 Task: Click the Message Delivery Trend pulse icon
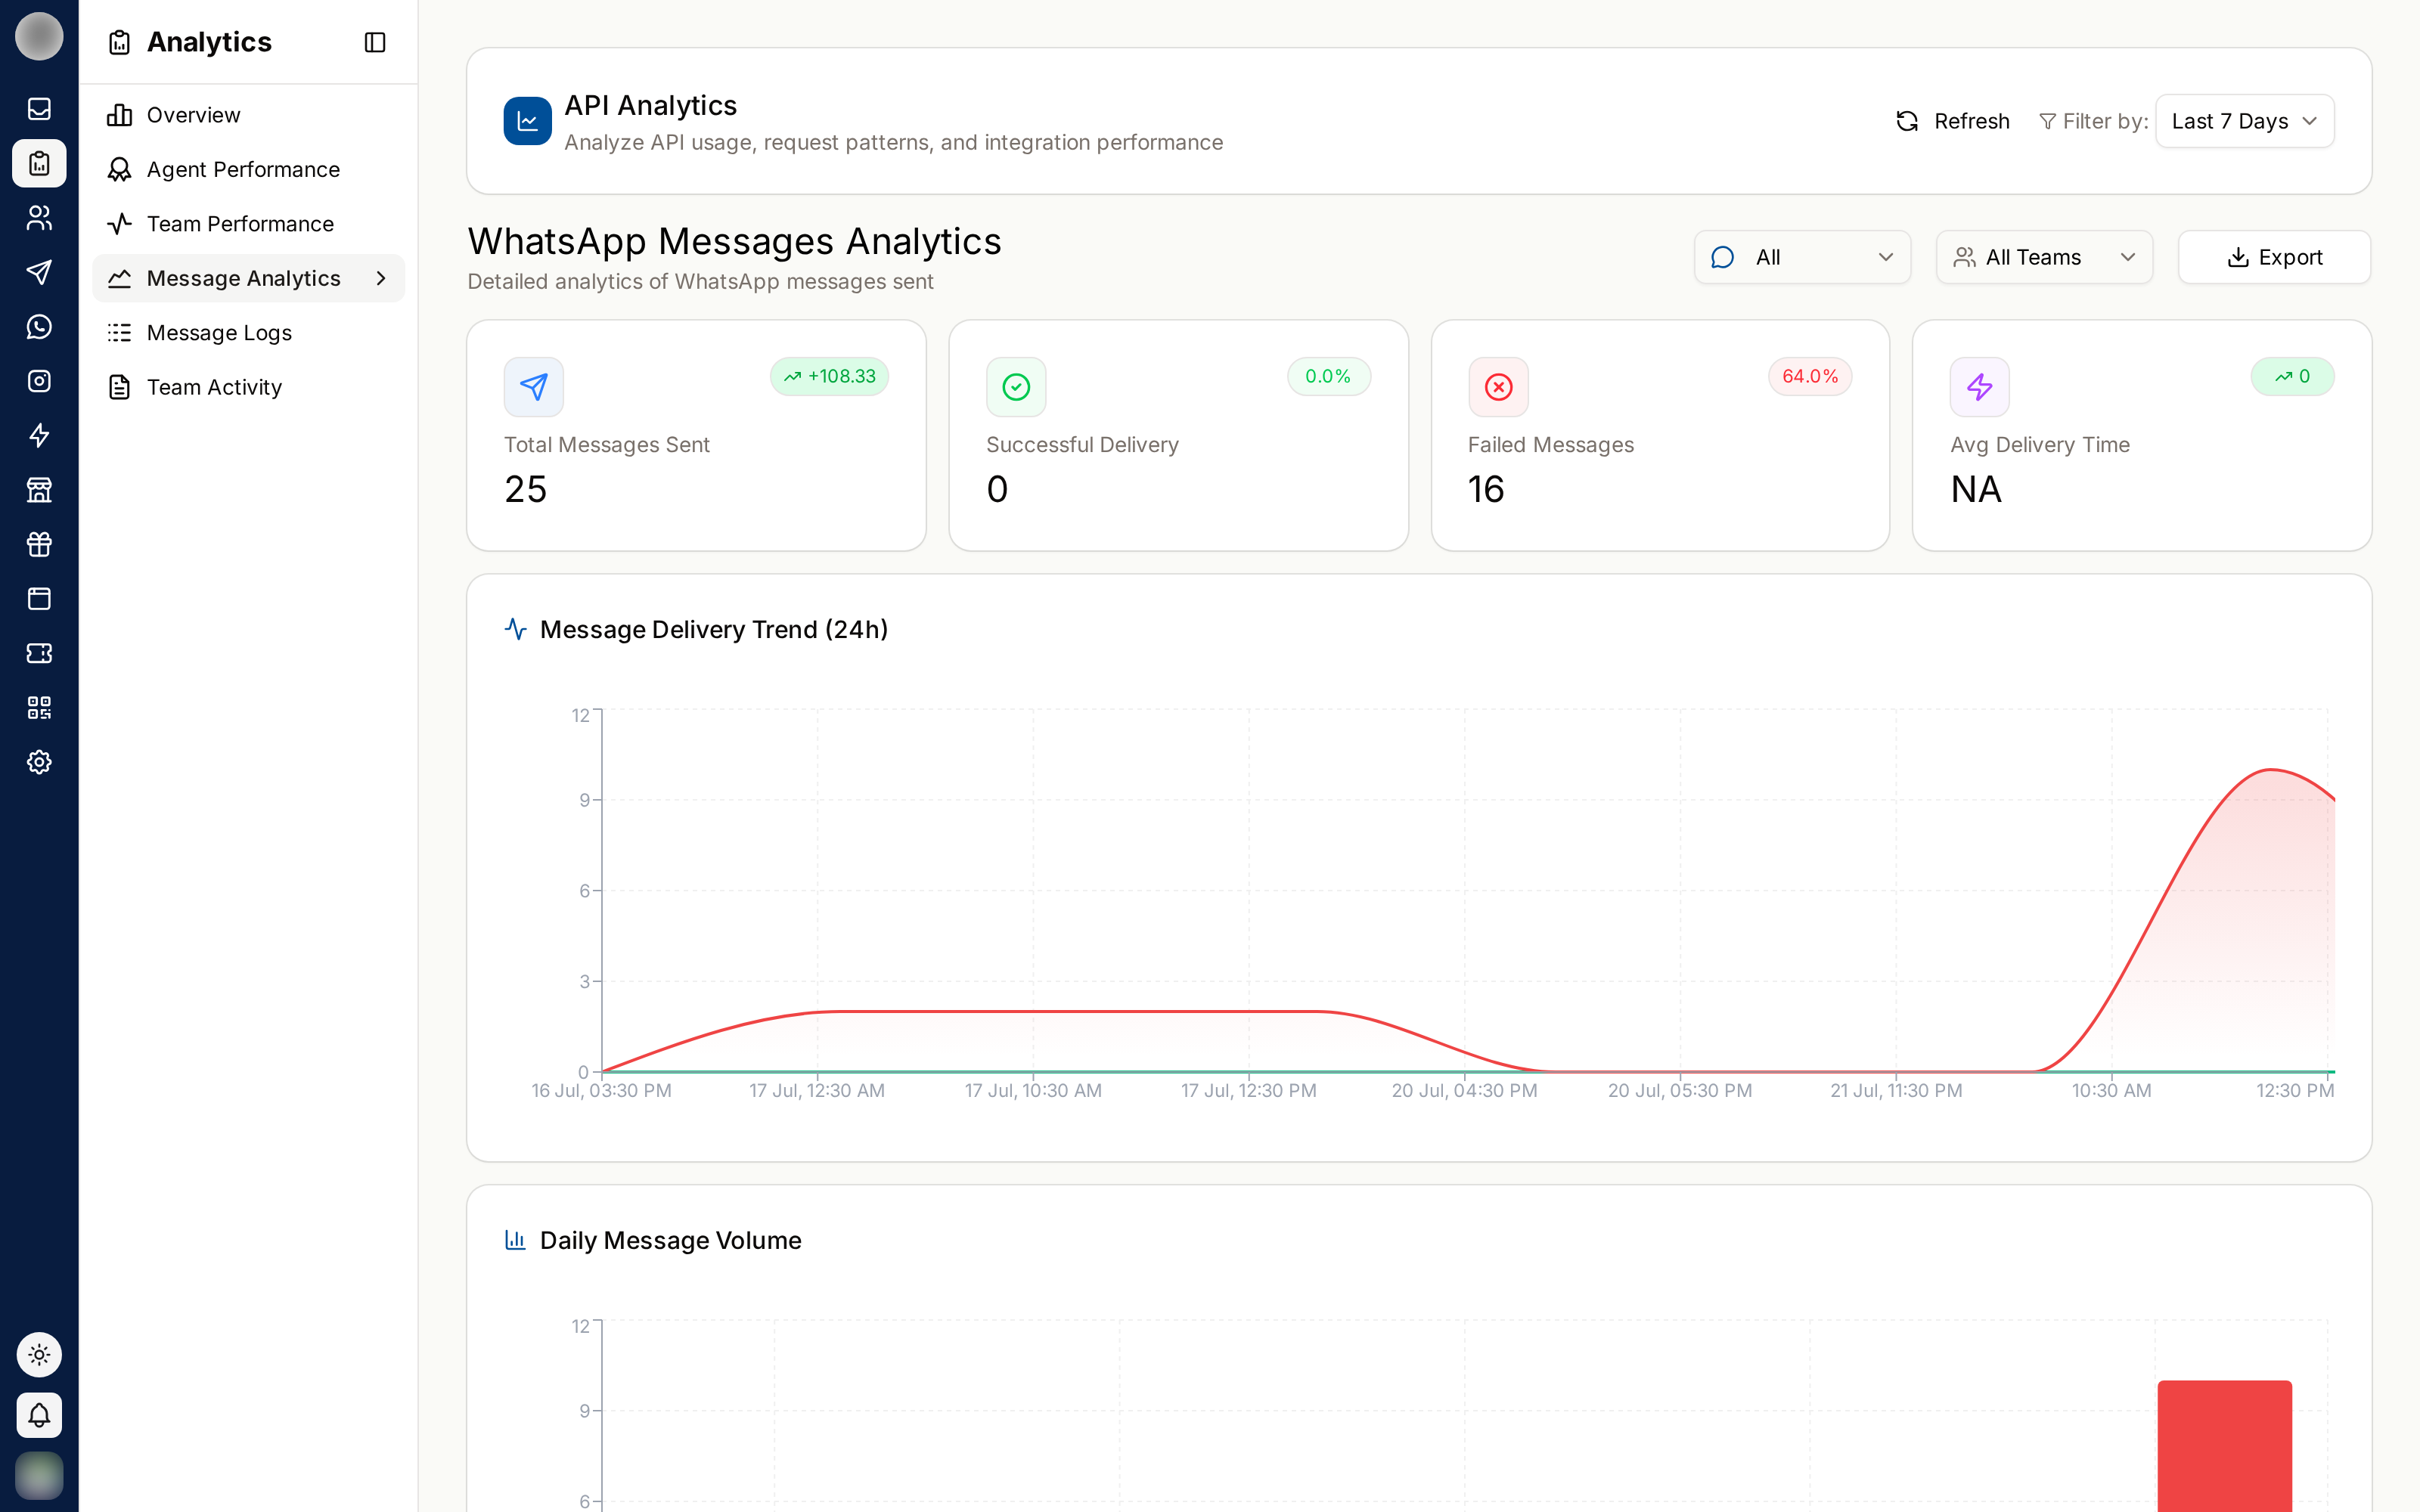tap(516, 629)
